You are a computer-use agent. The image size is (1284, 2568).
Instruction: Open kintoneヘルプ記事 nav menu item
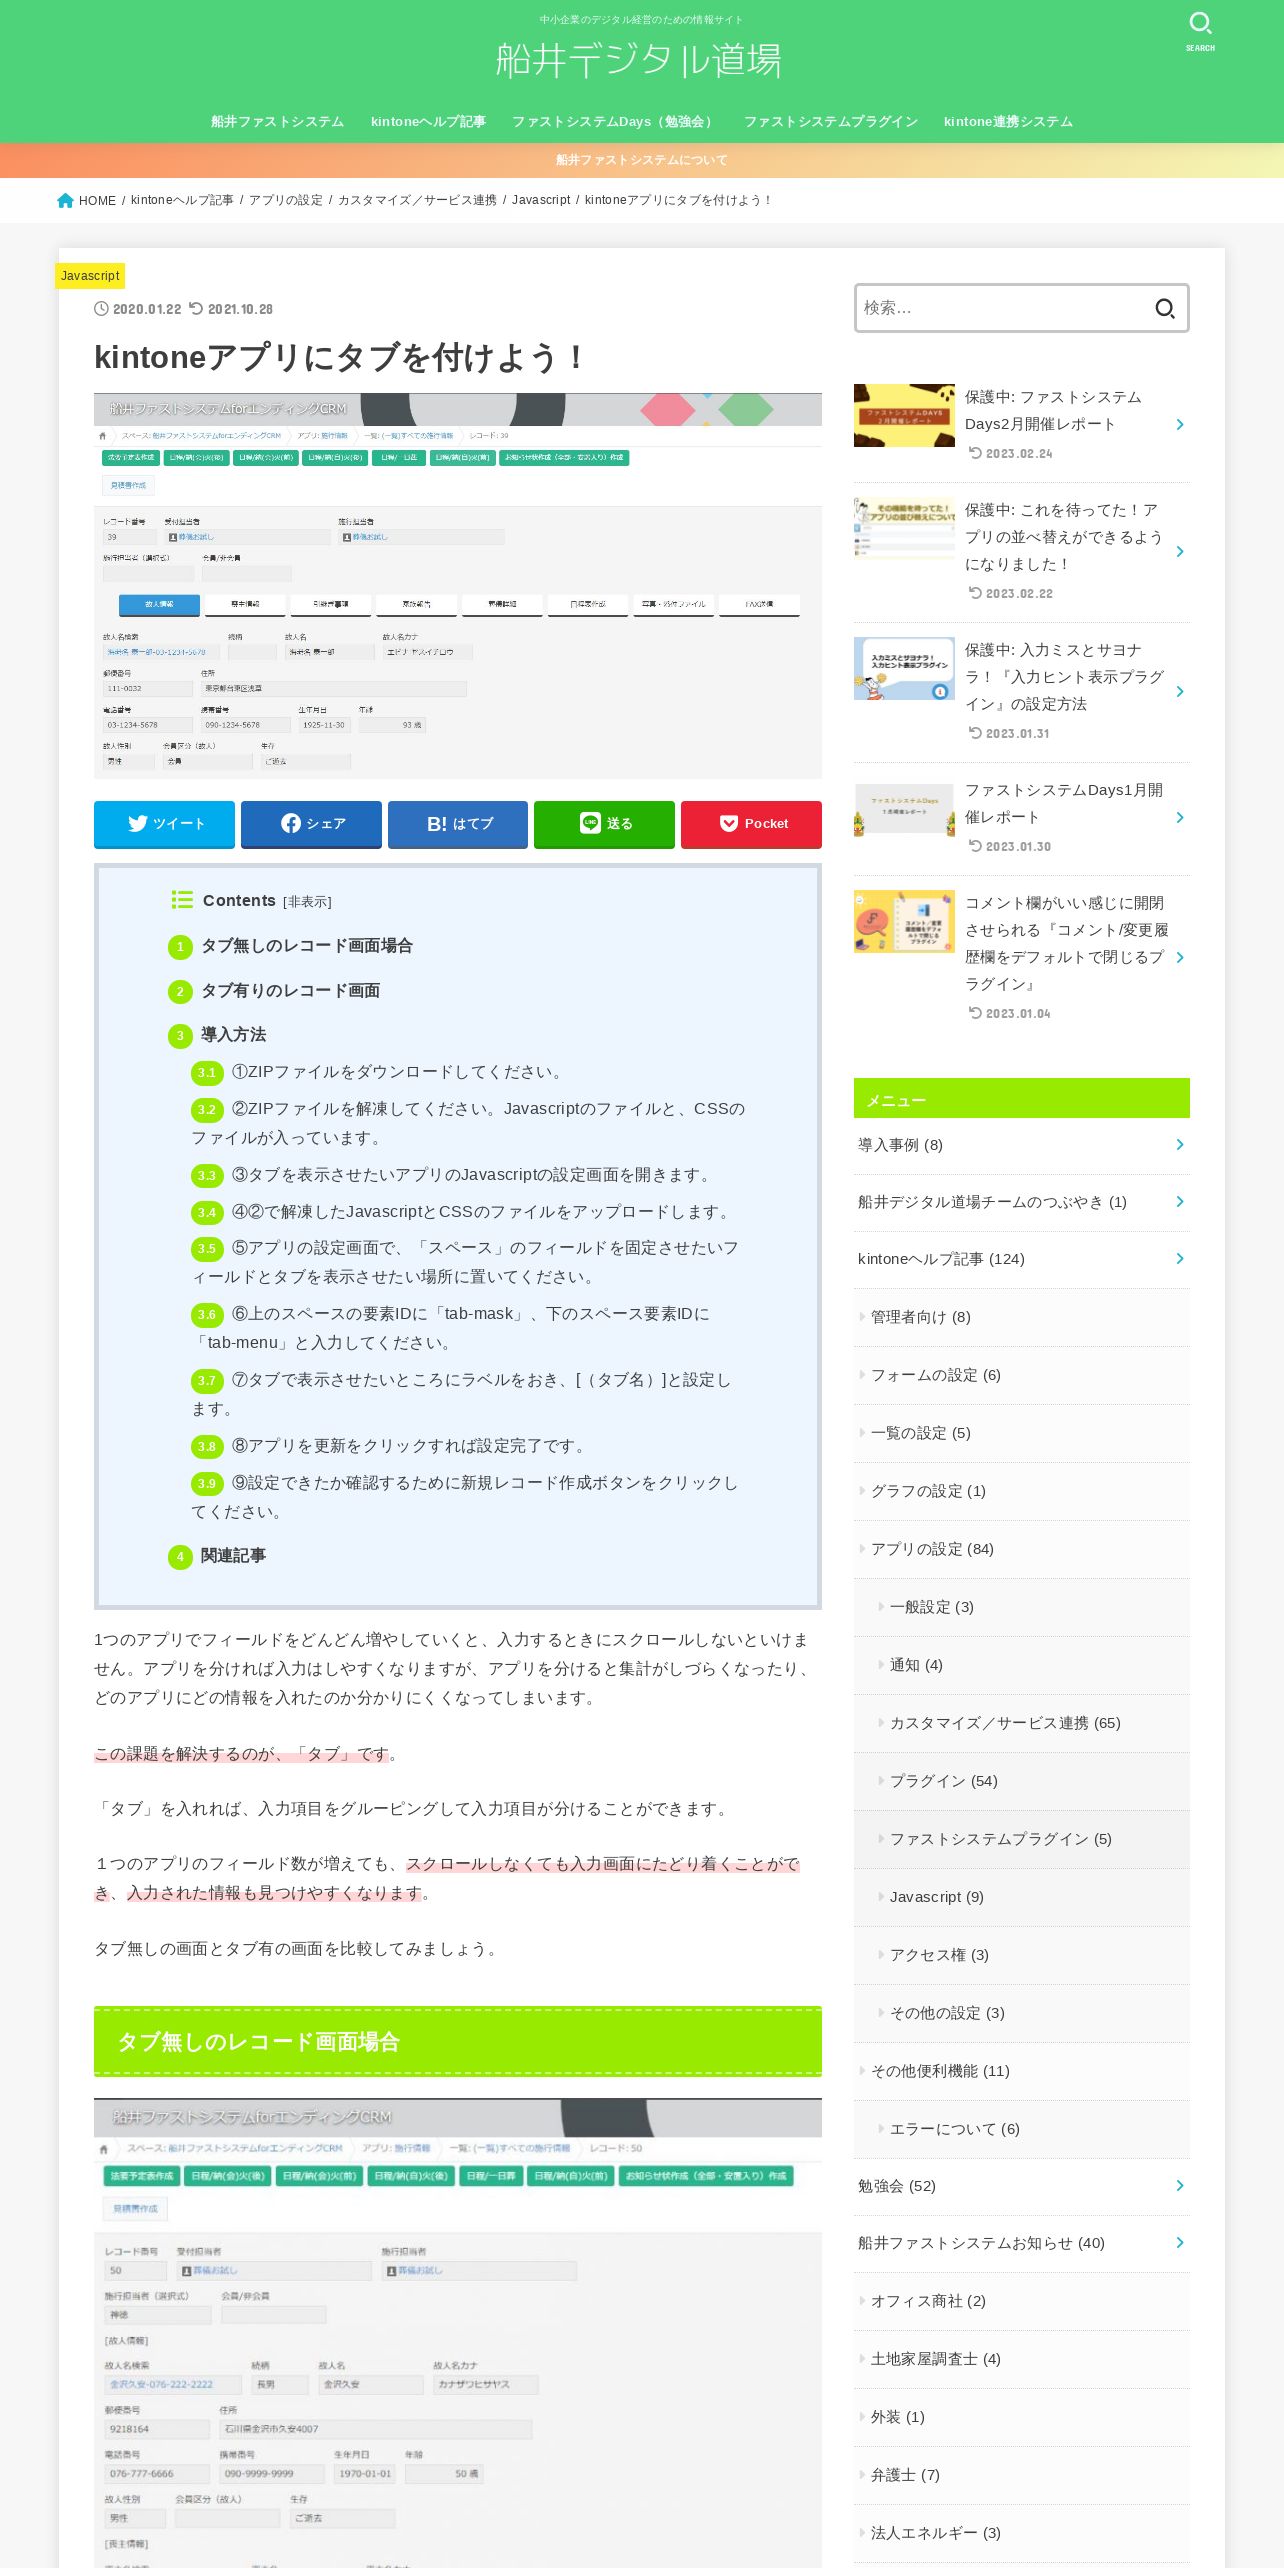pos(428,121)
